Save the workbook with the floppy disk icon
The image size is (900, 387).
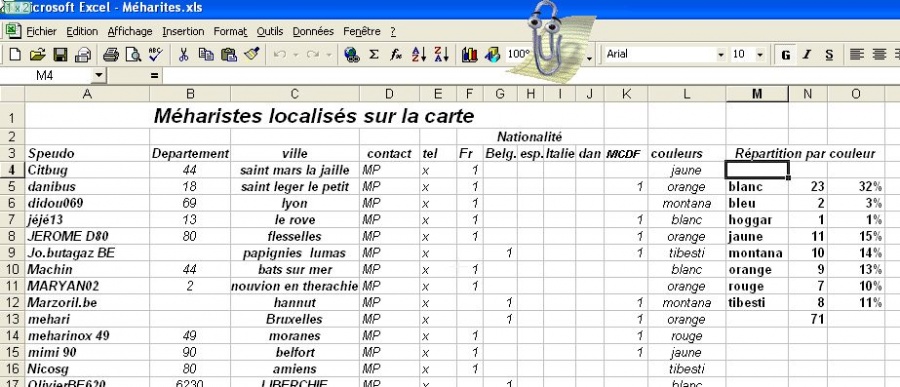(60, 55)
